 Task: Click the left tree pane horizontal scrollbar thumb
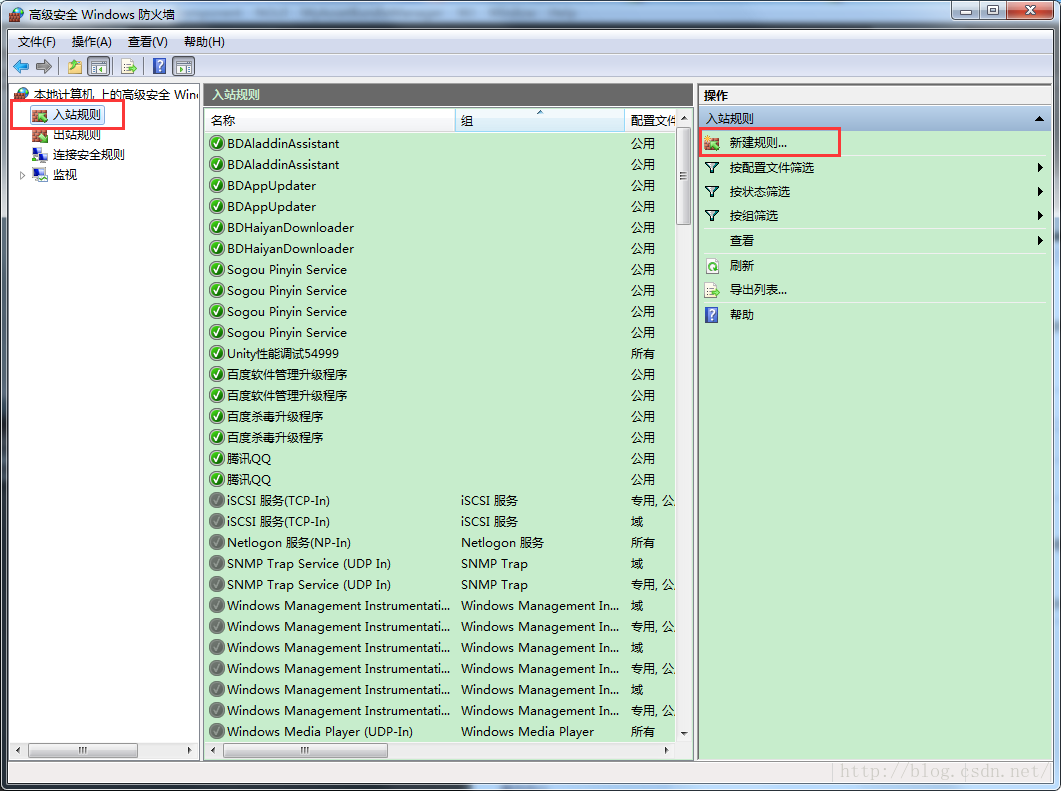(83, 750)
